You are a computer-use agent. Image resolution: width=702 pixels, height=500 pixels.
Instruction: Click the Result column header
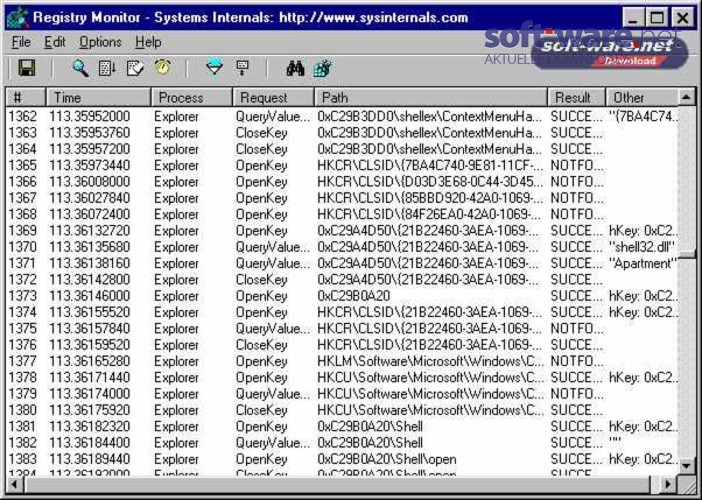pos(576,97)
